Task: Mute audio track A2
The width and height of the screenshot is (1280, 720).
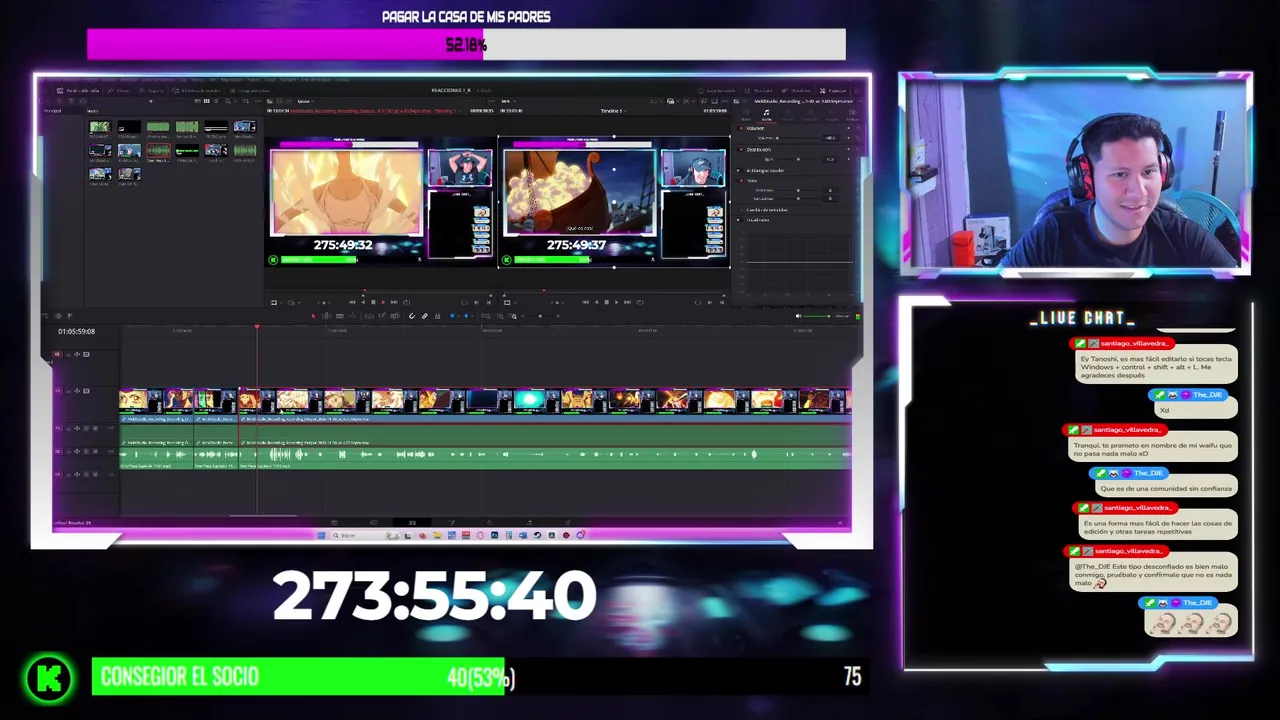Action: pos(95,452)
